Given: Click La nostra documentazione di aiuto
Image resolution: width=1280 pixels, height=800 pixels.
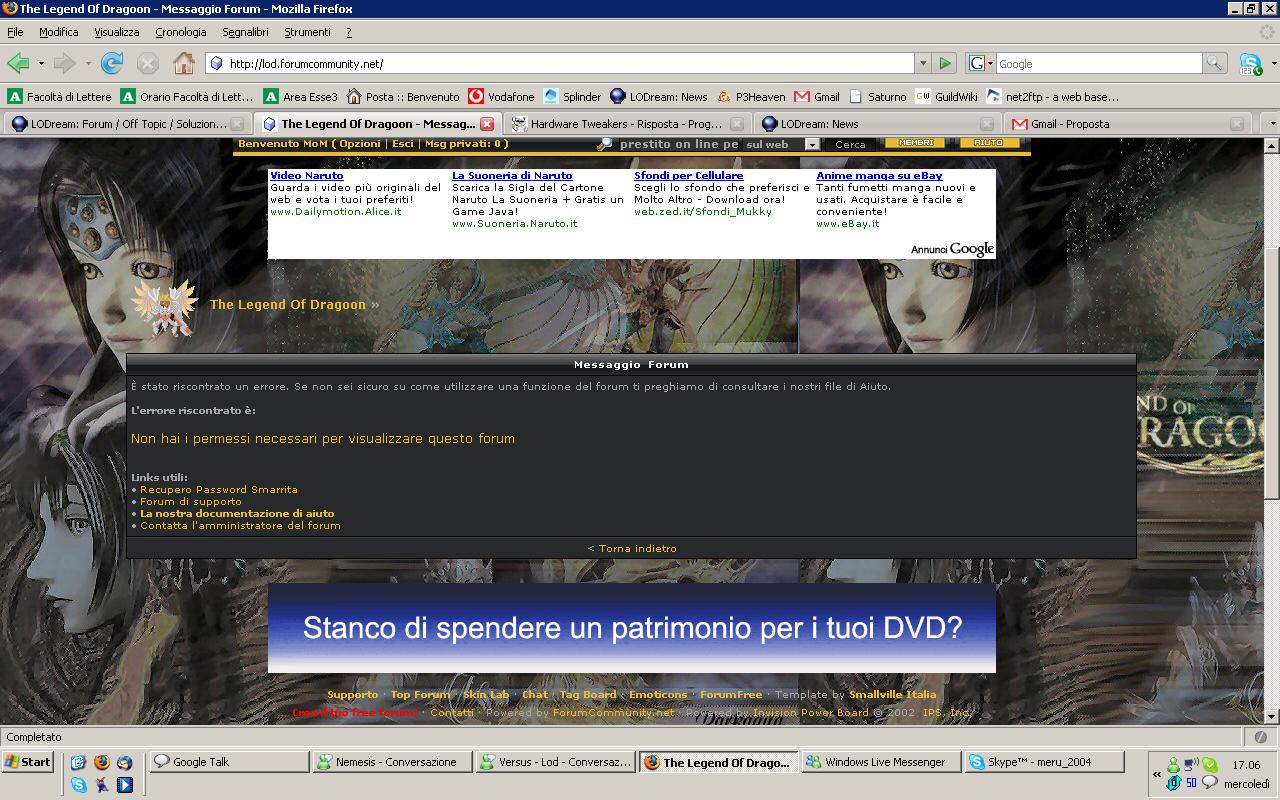Looking at the screenshot, I should [x=237, y=514].
